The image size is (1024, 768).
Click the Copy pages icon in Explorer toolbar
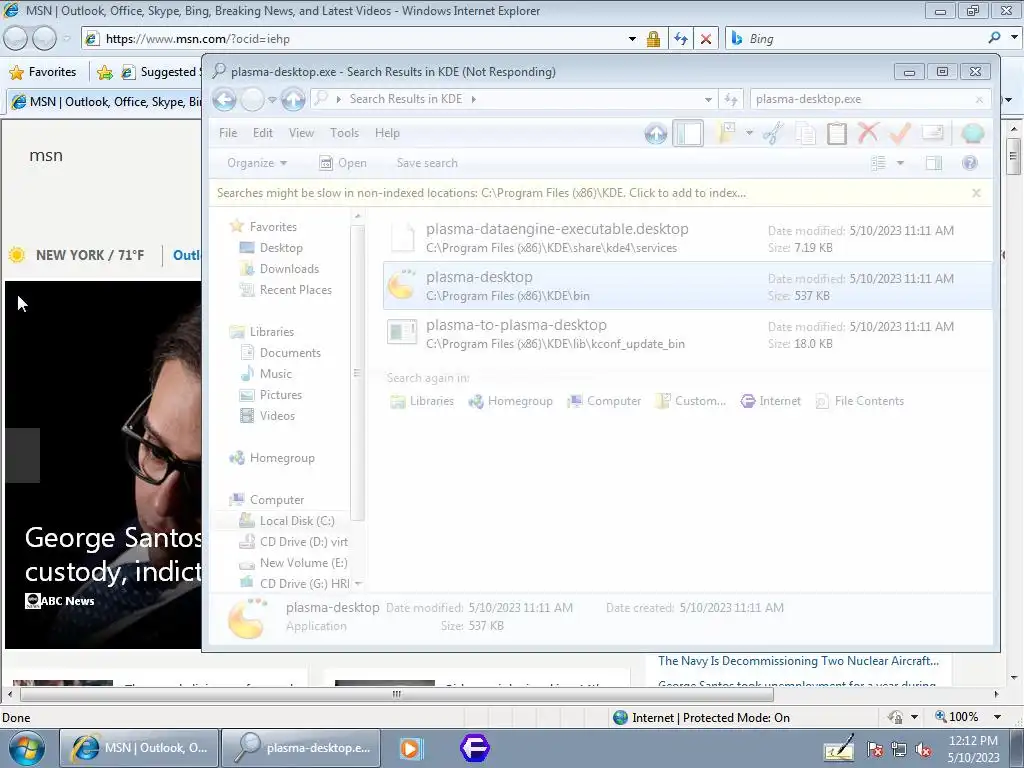[805, 133]
